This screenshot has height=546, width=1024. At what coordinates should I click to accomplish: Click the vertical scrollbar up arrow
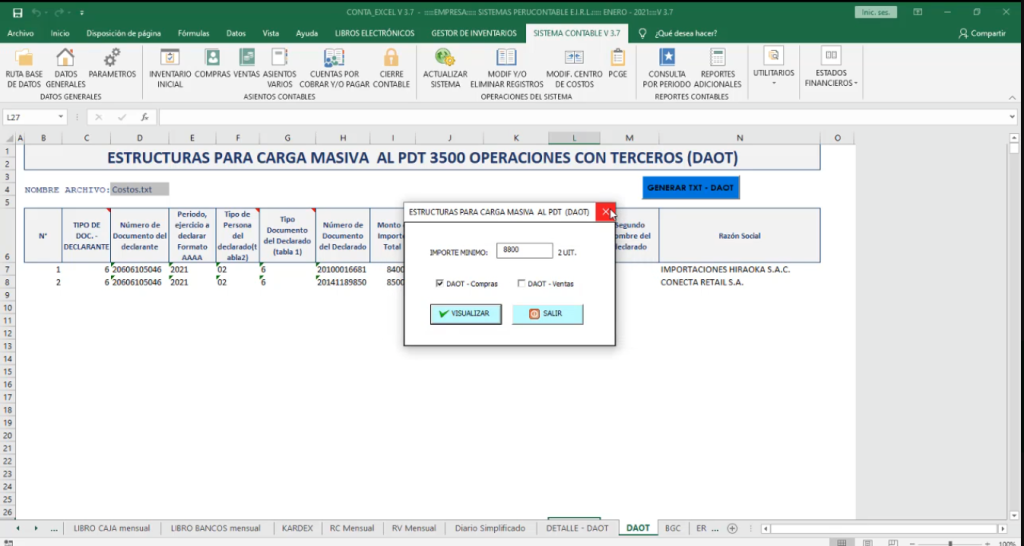click(1014, 138)
